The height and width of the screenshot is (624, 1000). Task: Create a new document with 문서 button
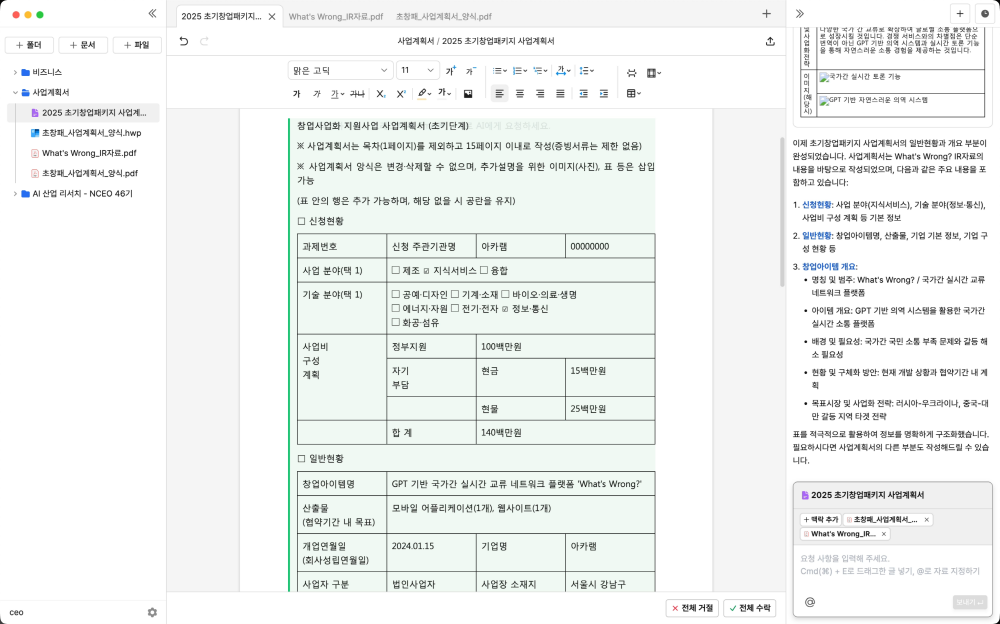tap(83, 45)
